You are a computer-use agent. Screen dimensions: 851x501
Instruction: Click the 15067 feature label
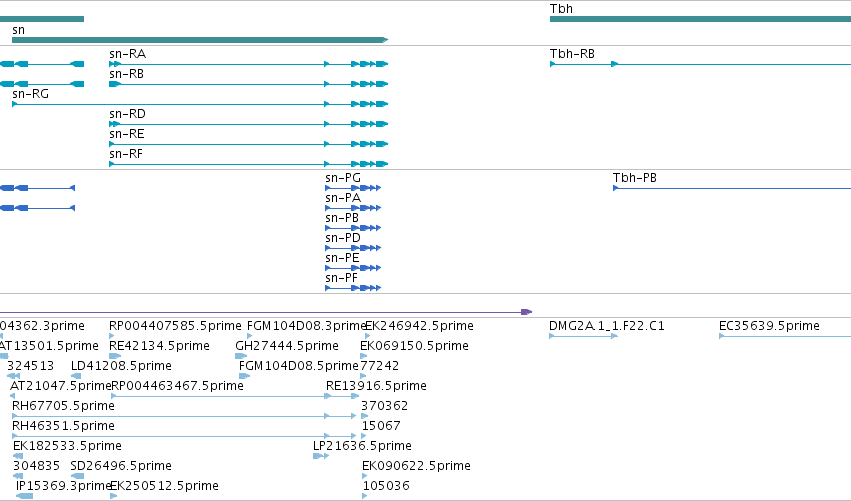(x=381, y=426)
